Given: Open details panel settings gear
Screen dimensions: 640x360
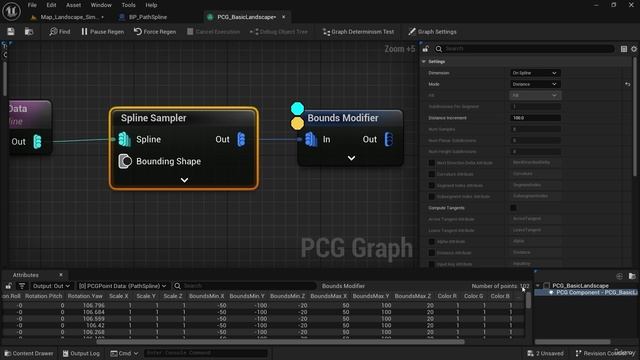Looking at the screenshot, I should tap(634, 49).
